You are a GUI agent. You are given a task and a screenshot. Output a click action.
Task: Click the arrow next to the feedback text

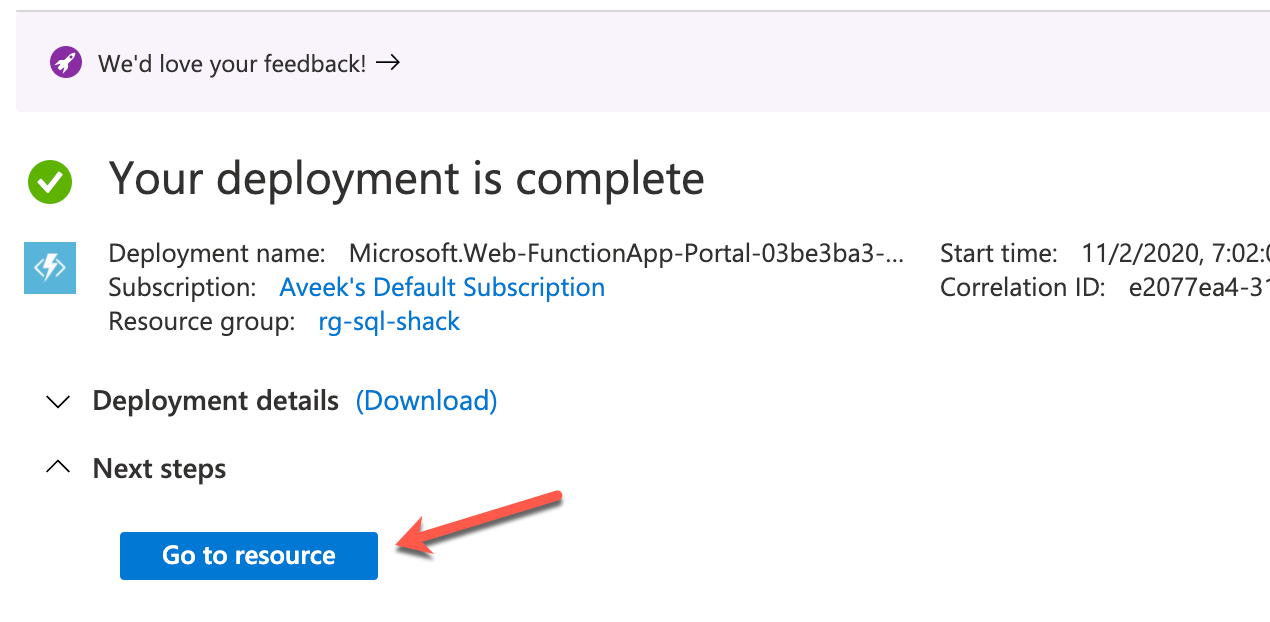[388, 63]
